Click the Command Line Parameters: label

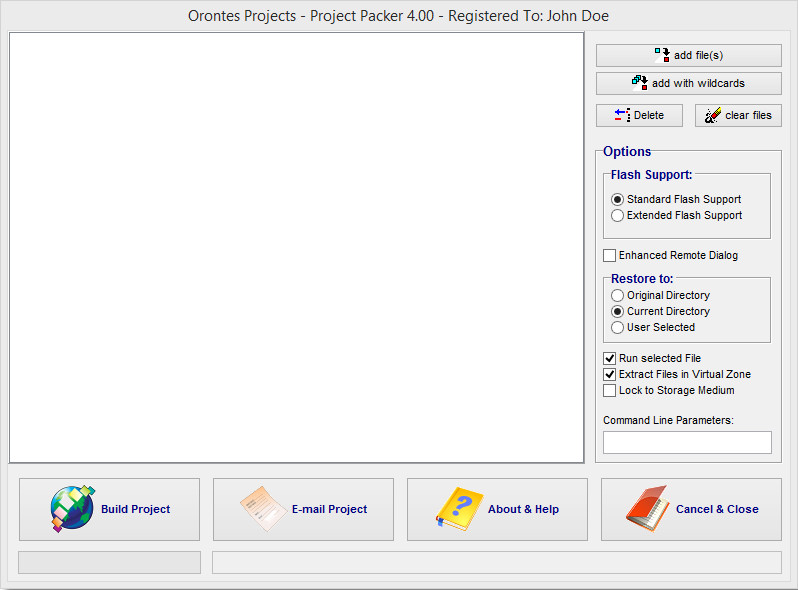668,420
